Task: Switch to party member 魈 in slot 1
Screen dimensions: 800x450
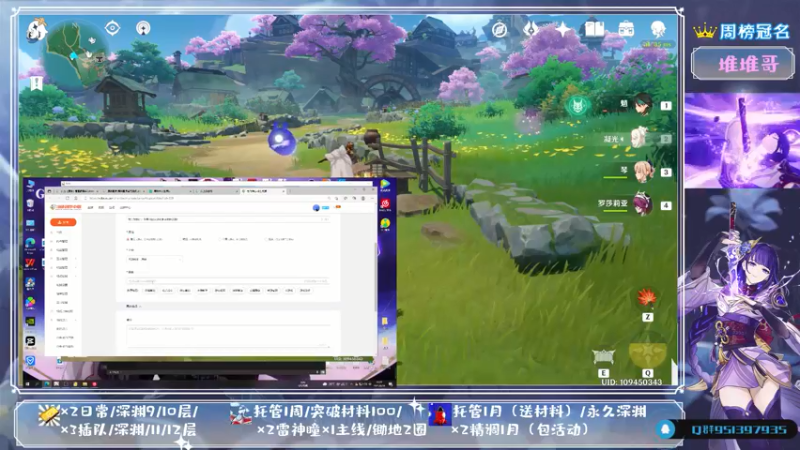Action: point(644,105)
